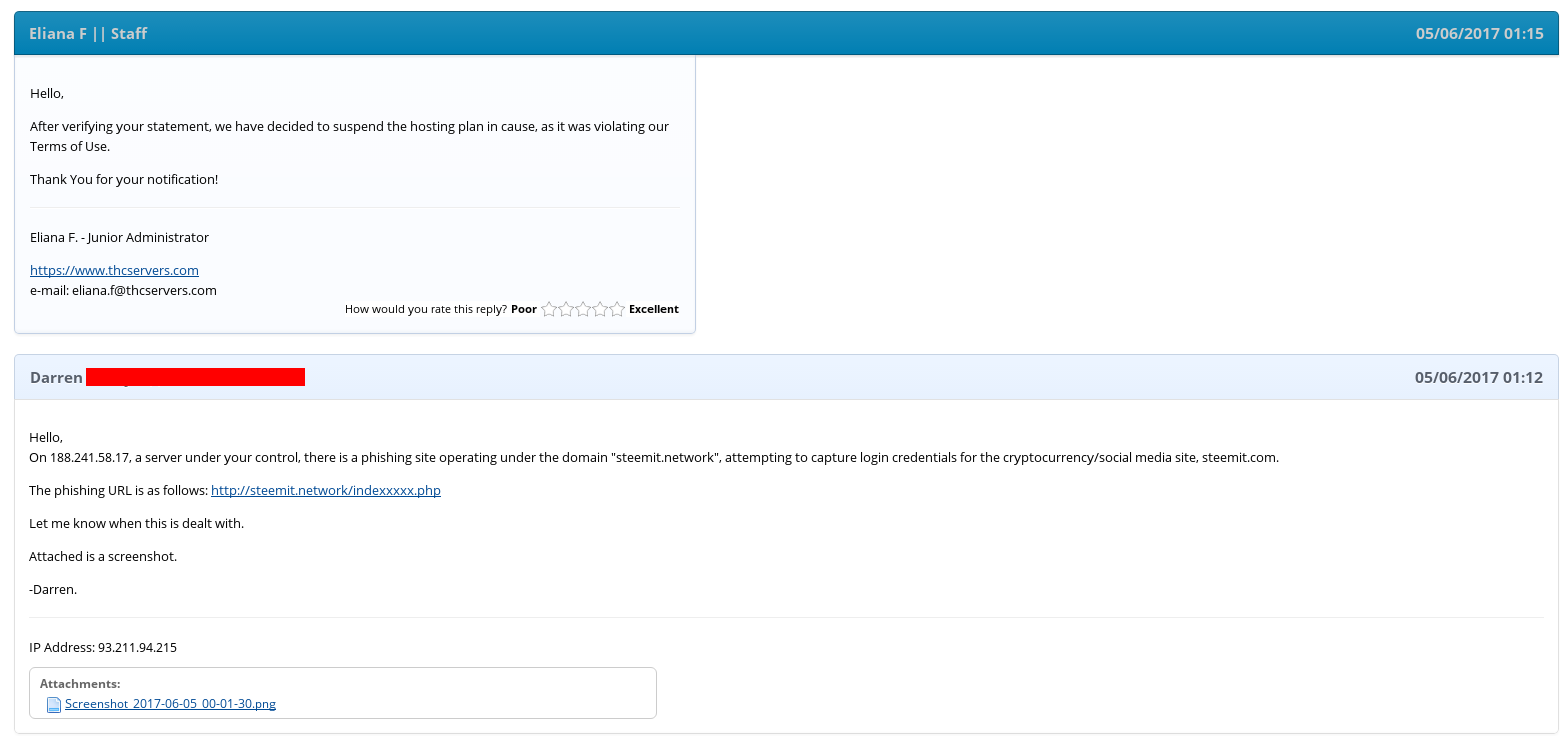Click the sentence starting 'After verifying your statement'
Image resolution: width=1564 pixels, height=736 pixels.
point(349,136)
